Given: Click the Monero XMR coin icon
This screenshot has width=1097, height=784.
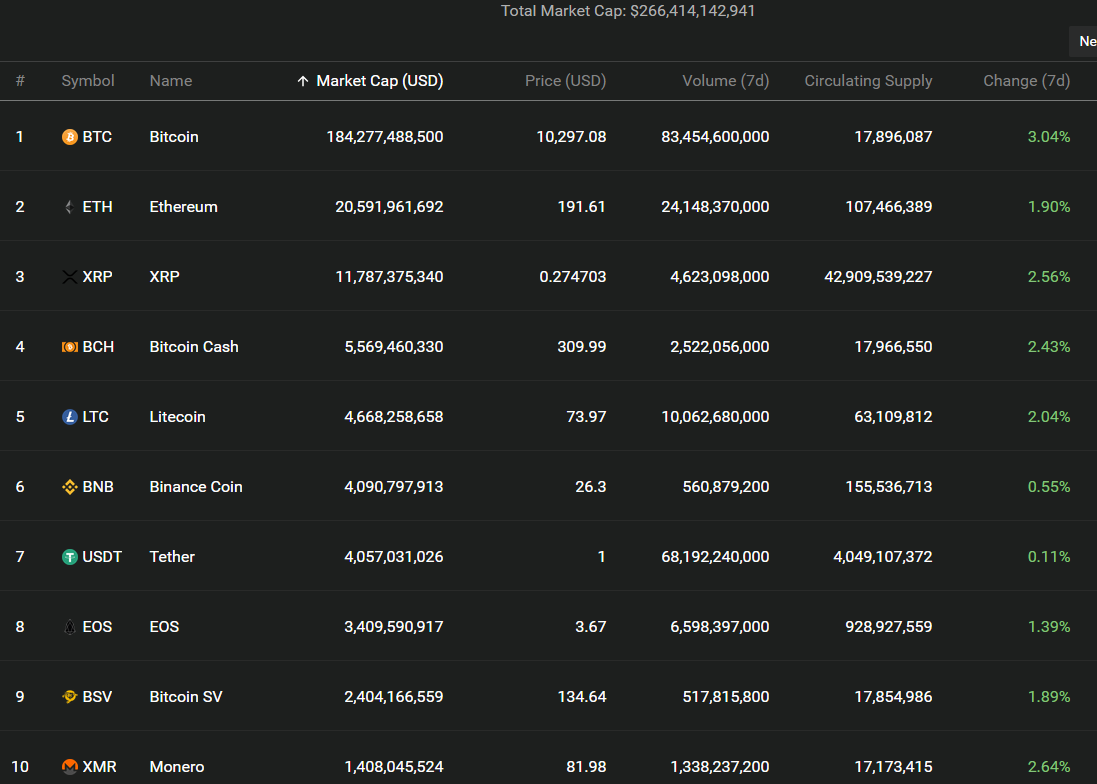Looking at the screenshot, I should click(70, 767).
